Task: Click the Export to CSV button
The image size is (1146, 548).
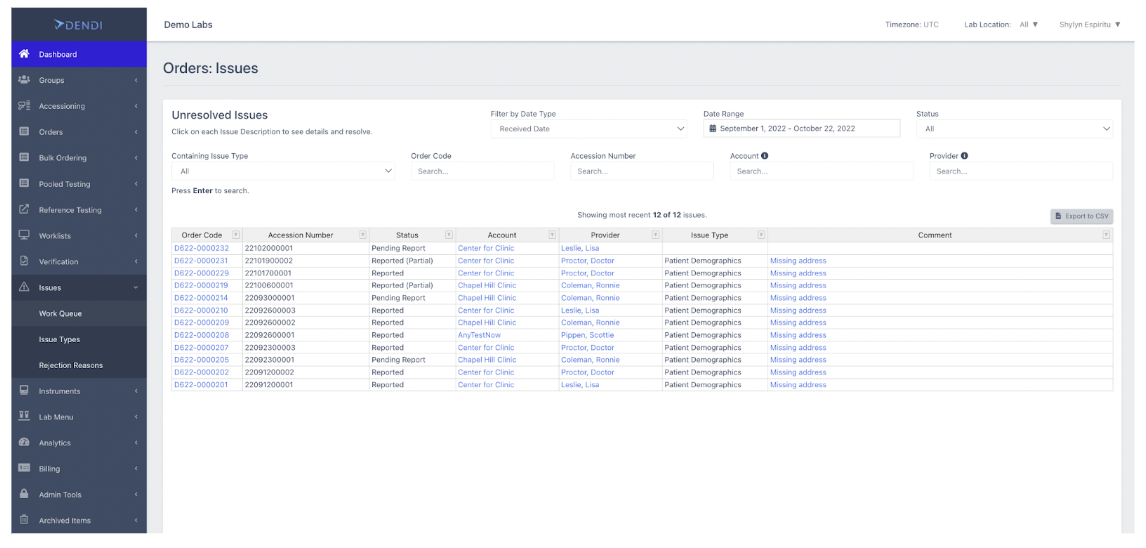Action: [1082, 216]
